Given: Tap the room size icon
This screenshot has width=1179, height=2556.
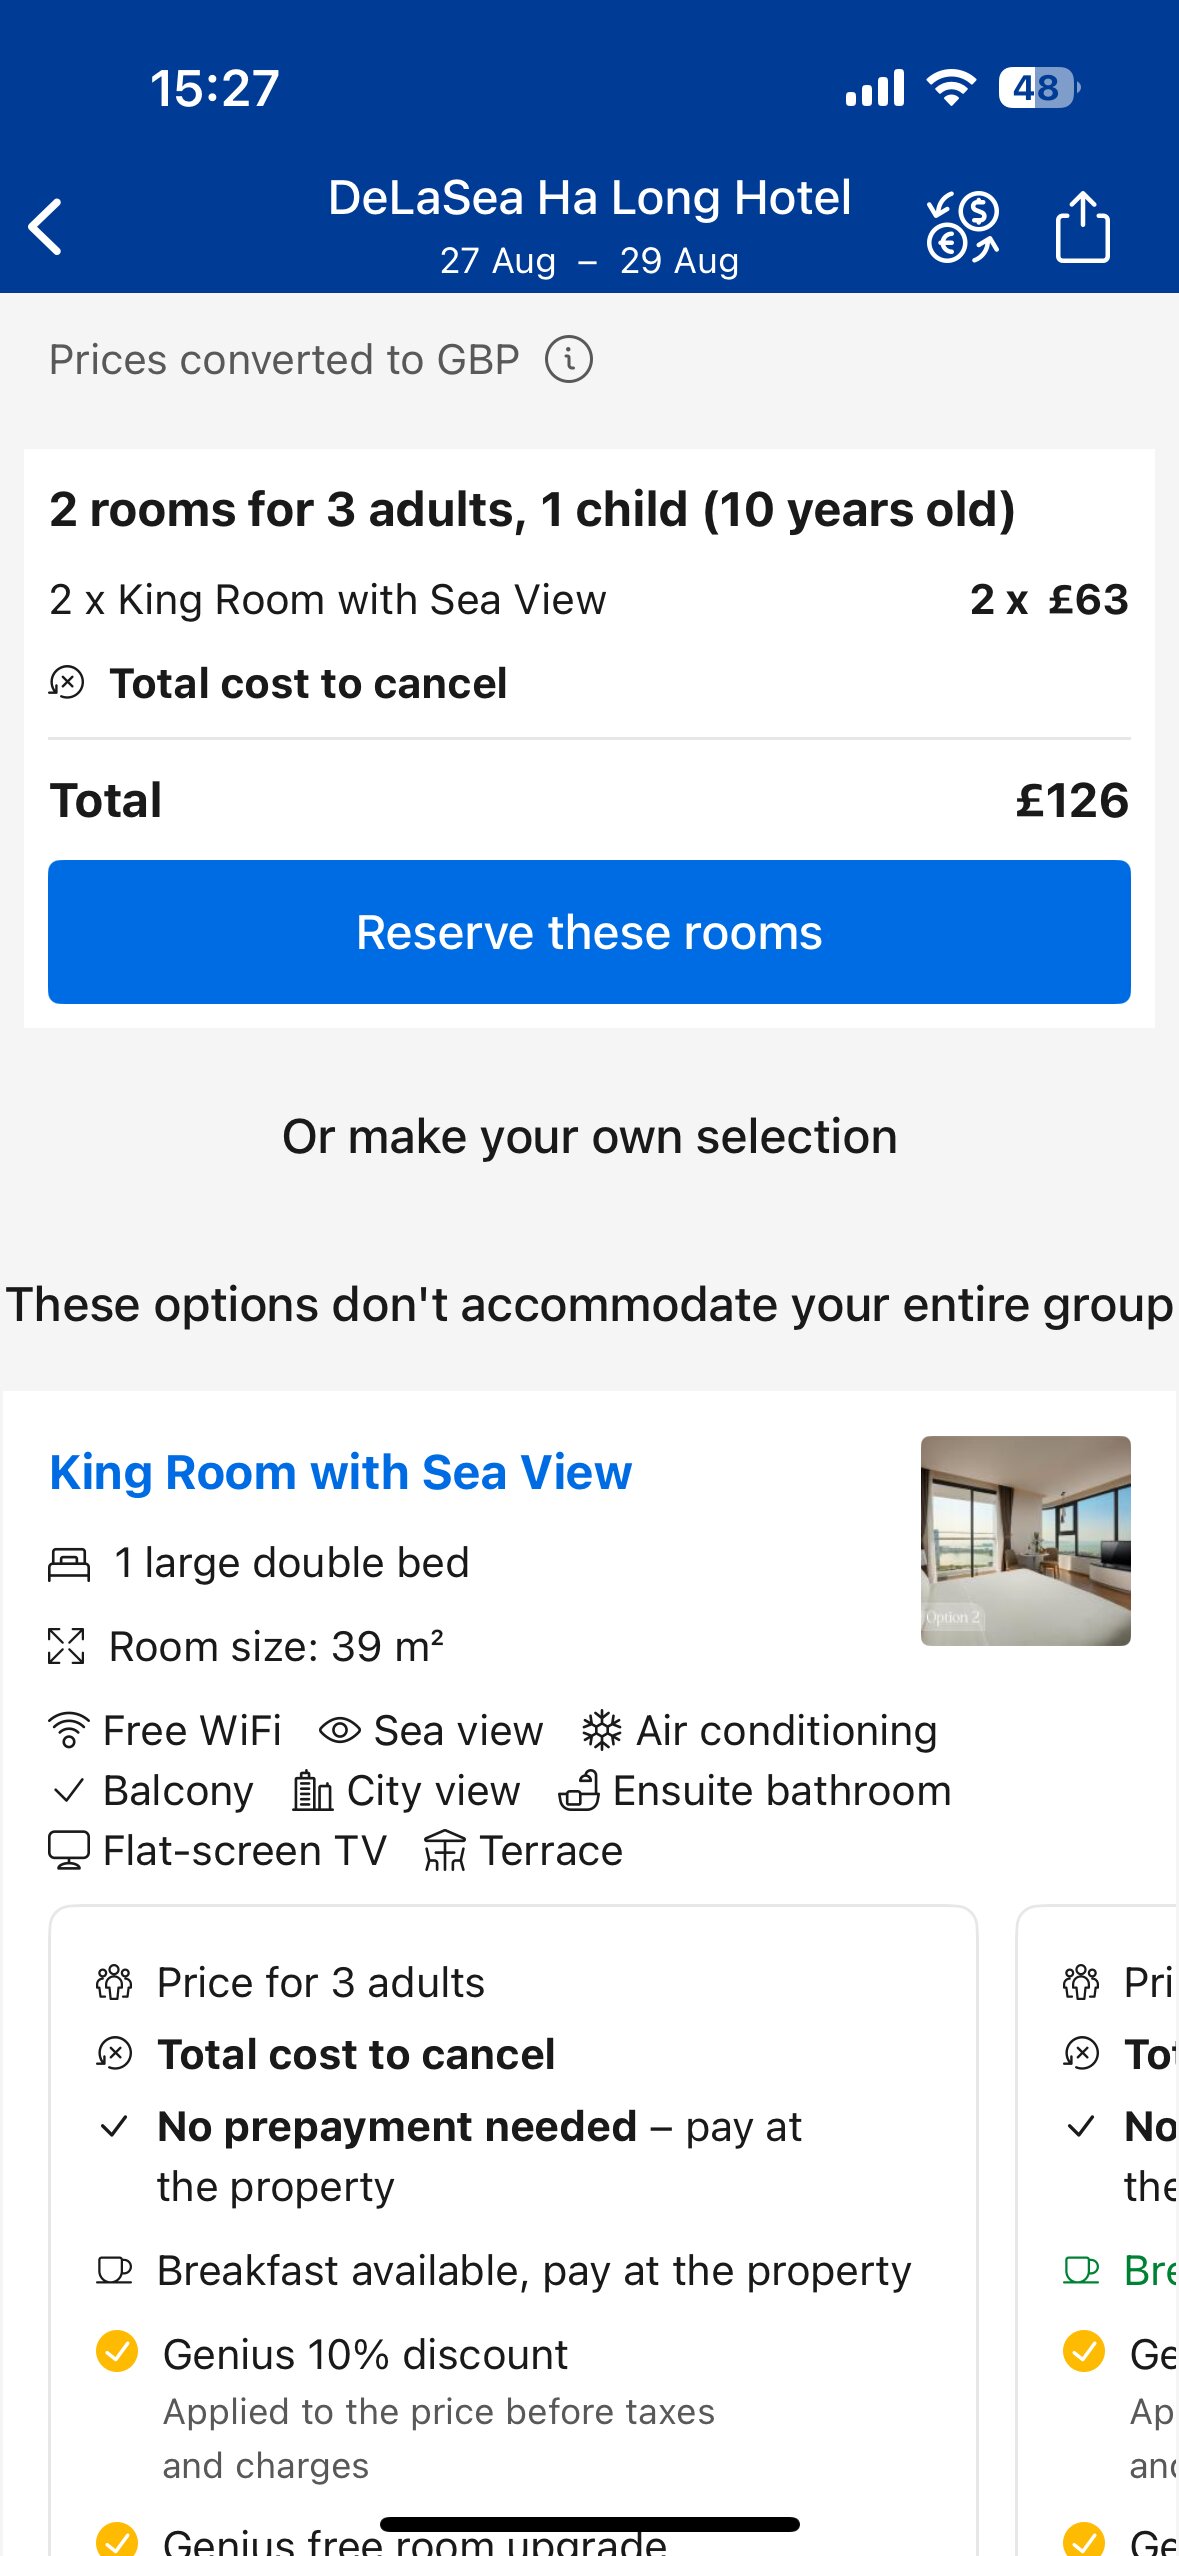Looking at the screenshot, I should [x=67, y=1646].
